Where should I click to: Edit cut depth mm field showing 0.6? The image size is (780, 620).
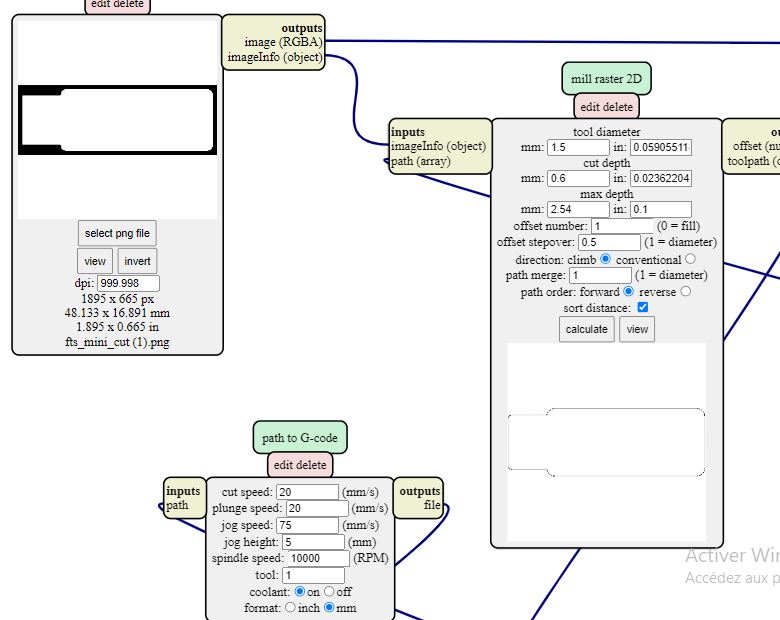coord(578,178)
